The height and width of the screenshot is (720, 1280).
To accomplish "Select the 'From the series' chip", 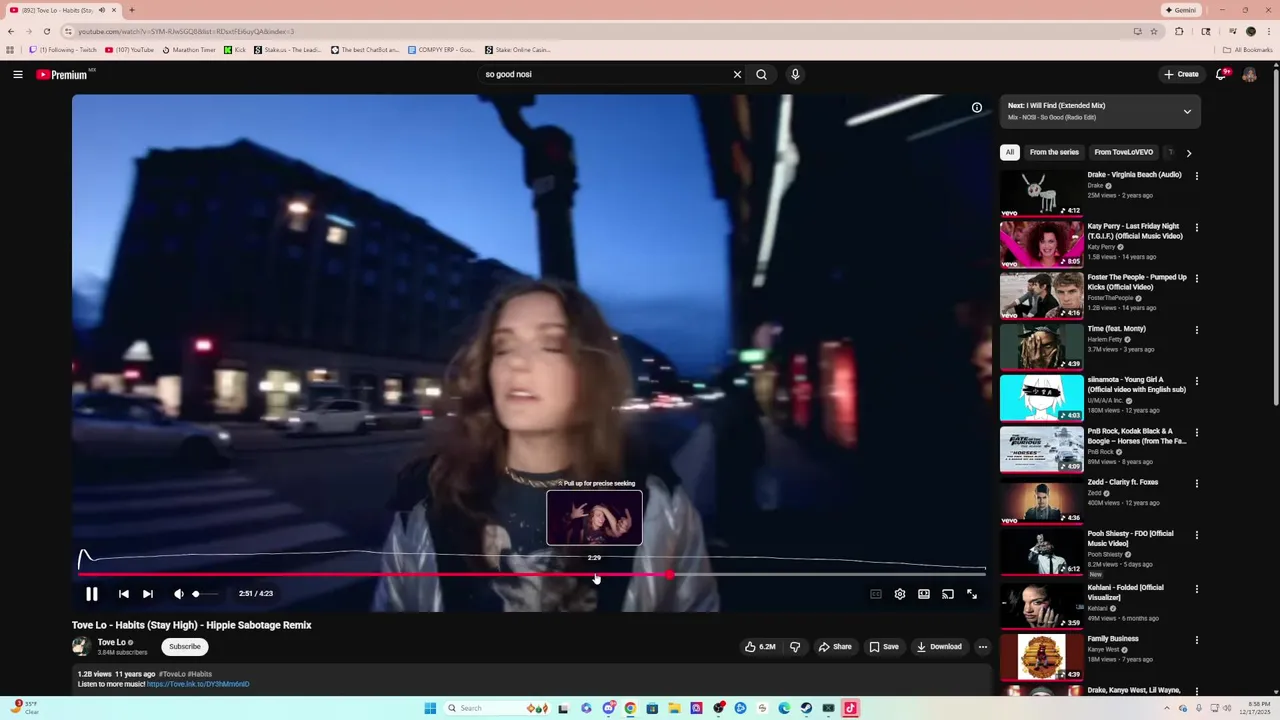I will [1054, 152].
